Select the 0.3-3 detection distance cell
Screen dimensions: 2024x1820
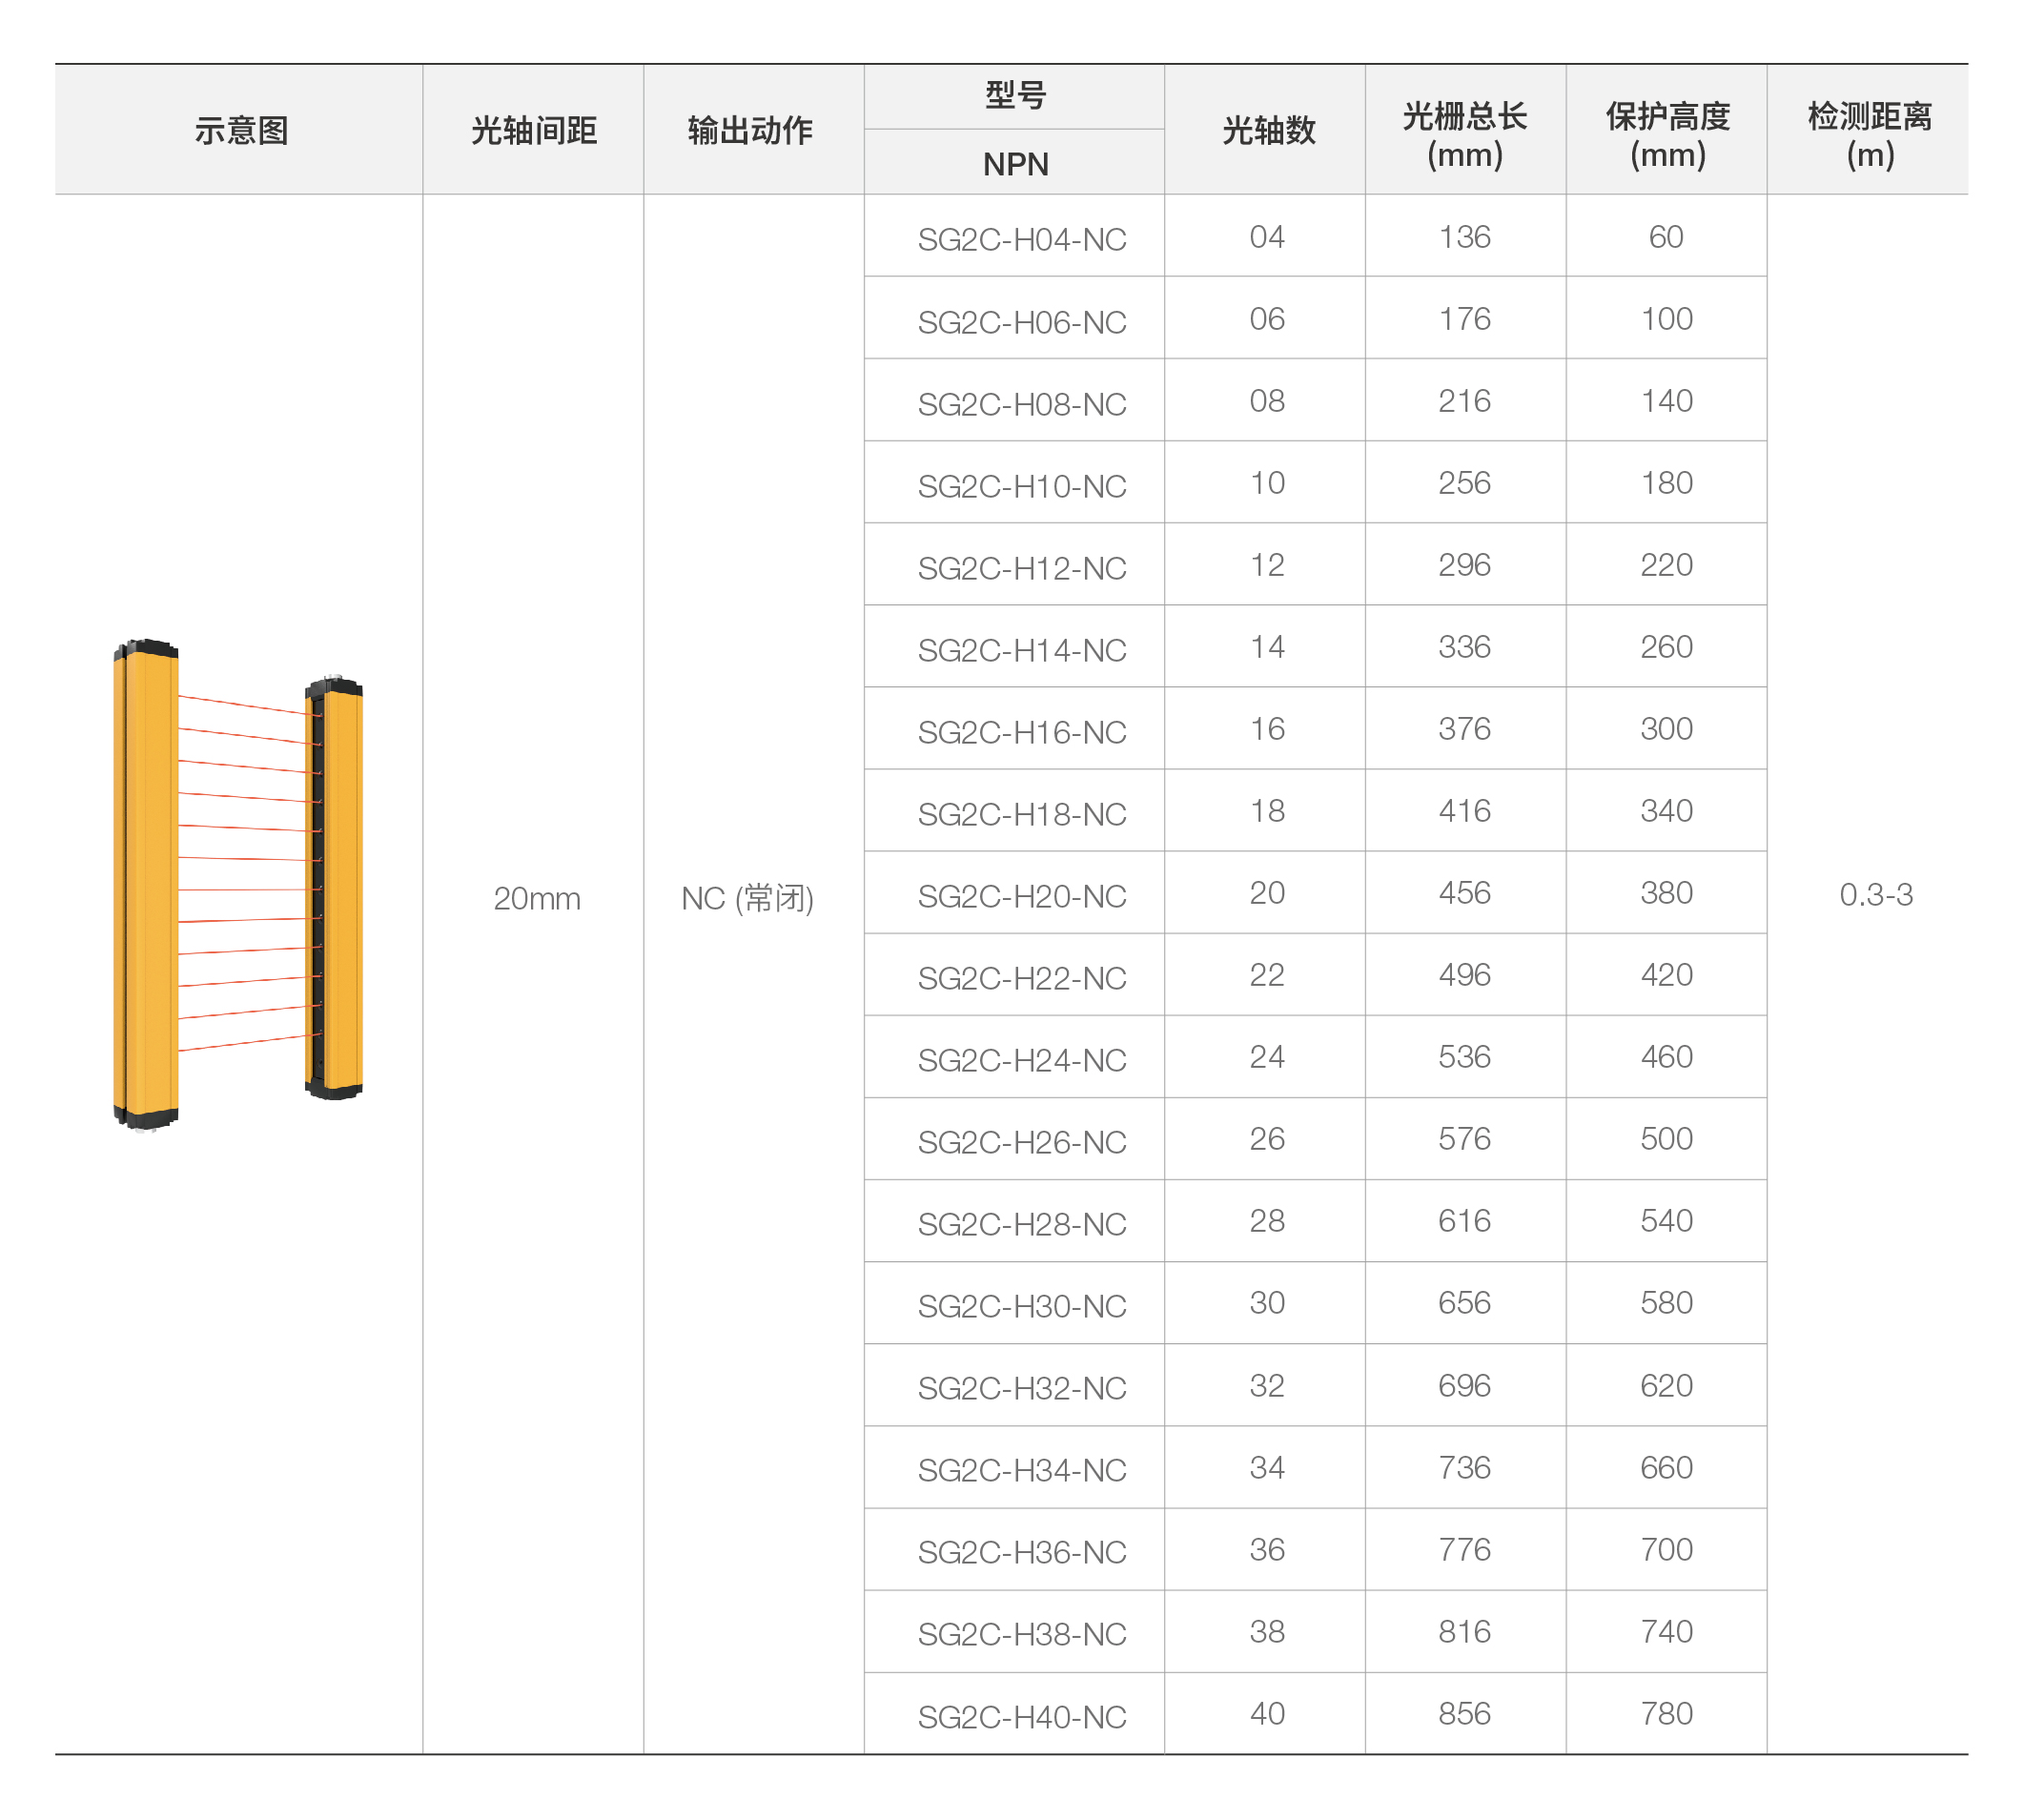1875,894
